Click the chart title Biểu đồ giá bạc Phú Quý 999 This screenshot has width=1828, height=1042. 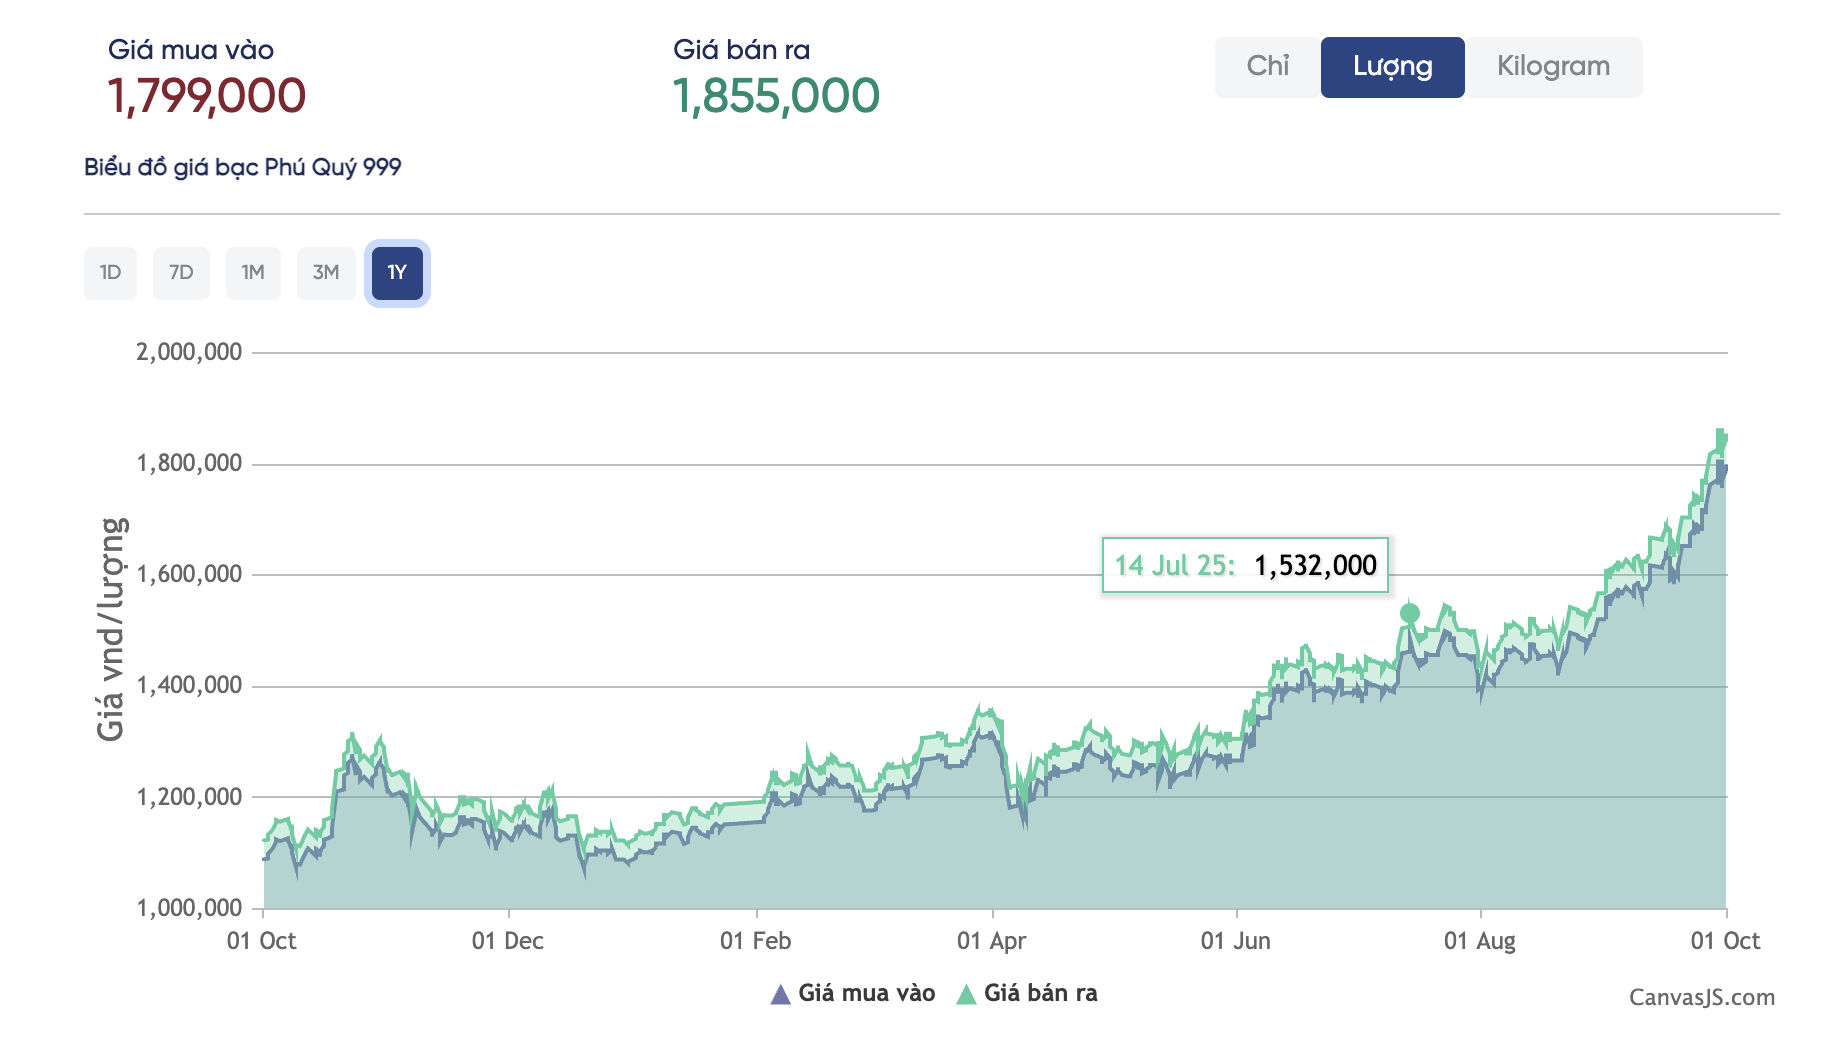pyautogui.click(x=242, y=167)
